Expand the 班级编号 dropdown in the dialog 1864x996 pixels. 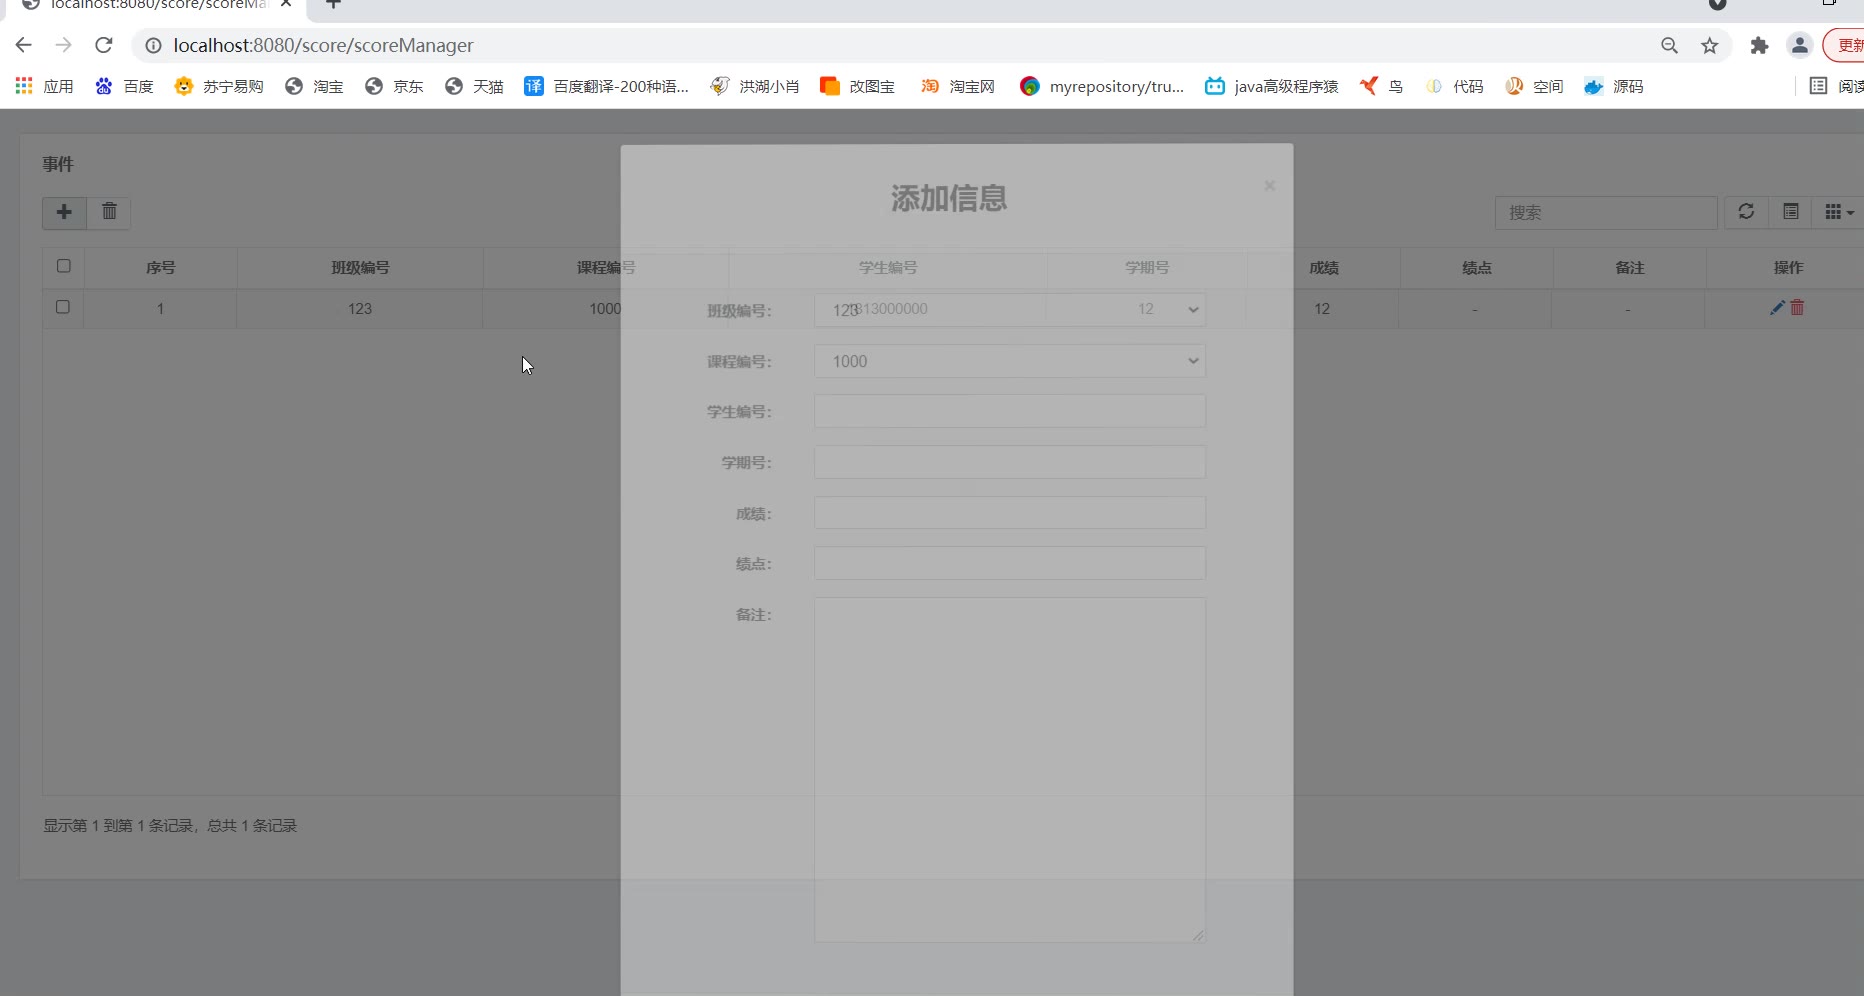[x=1010, y=310]
